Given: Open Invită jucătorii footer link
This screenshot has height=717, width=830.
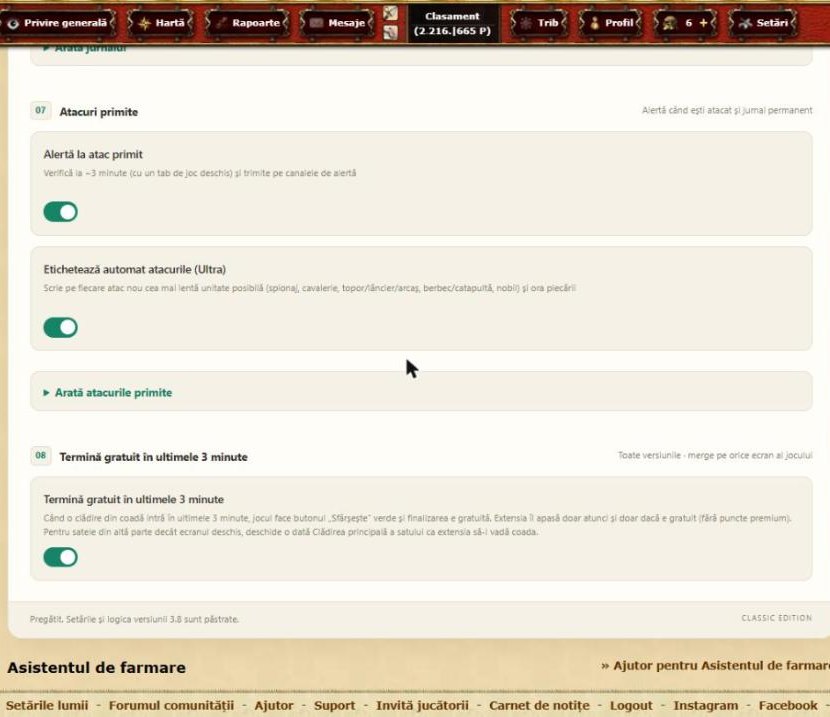Looking at the screenshot, I should tap(422, 705).
